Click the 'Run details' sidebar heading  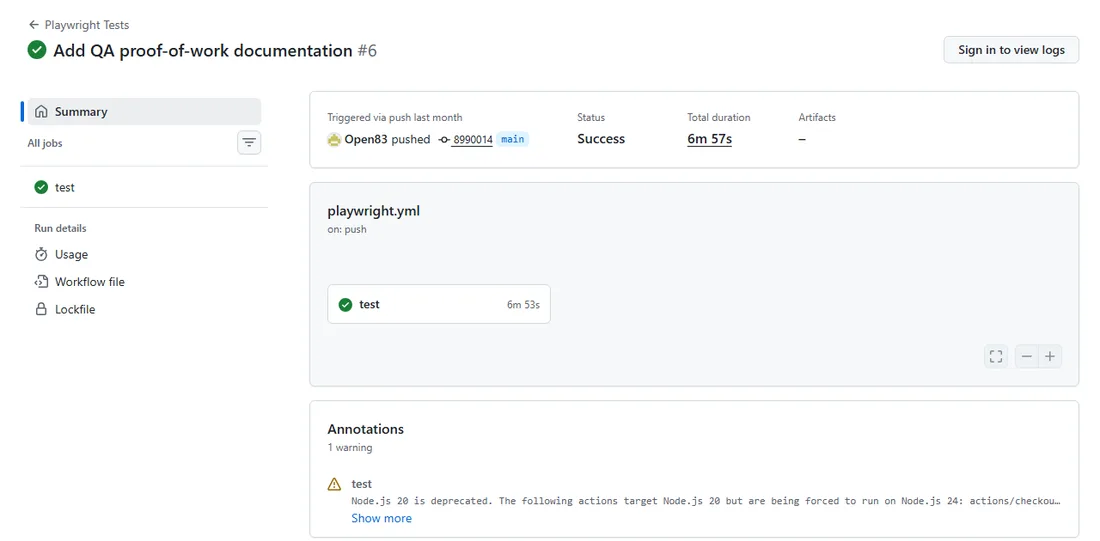click(60, 228)
